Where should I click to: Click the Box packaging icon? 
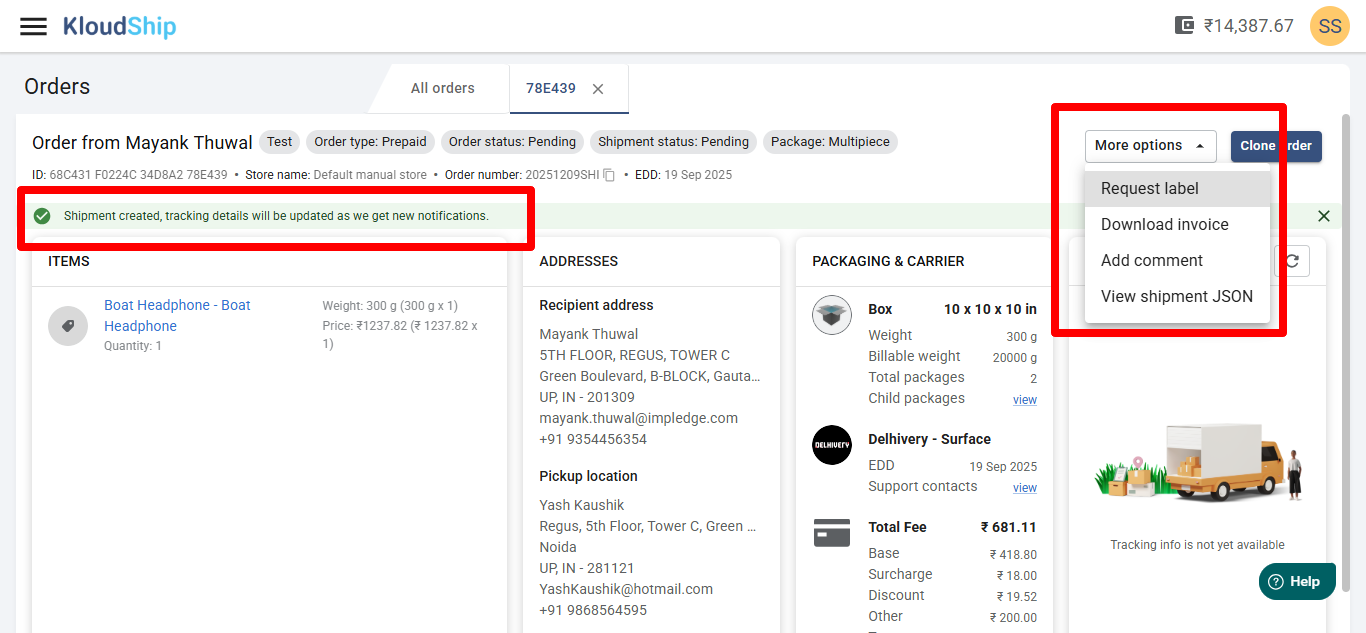[832, 315]
